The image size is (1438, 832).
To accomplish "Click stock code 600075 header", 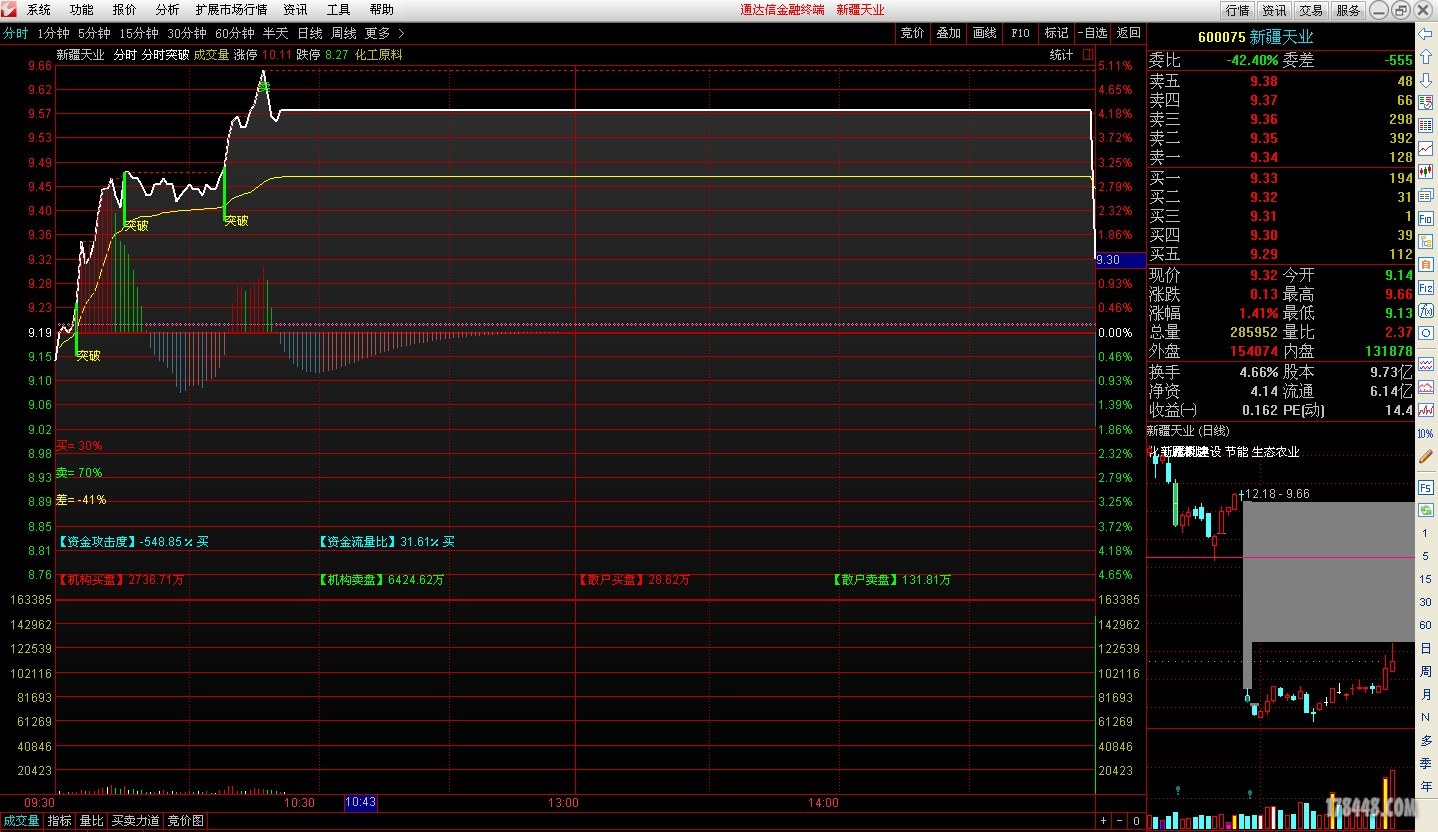I will (1221, 37).
